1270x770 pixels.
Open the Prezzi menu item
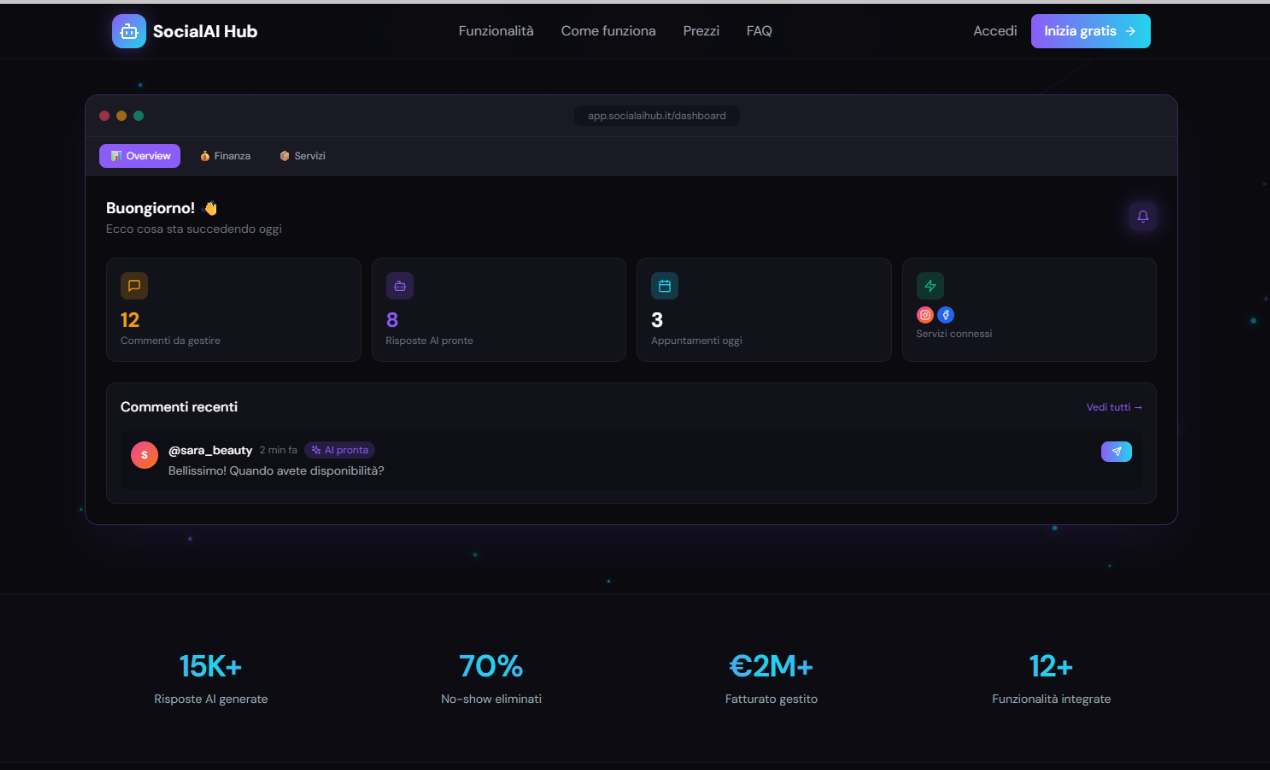701,31
